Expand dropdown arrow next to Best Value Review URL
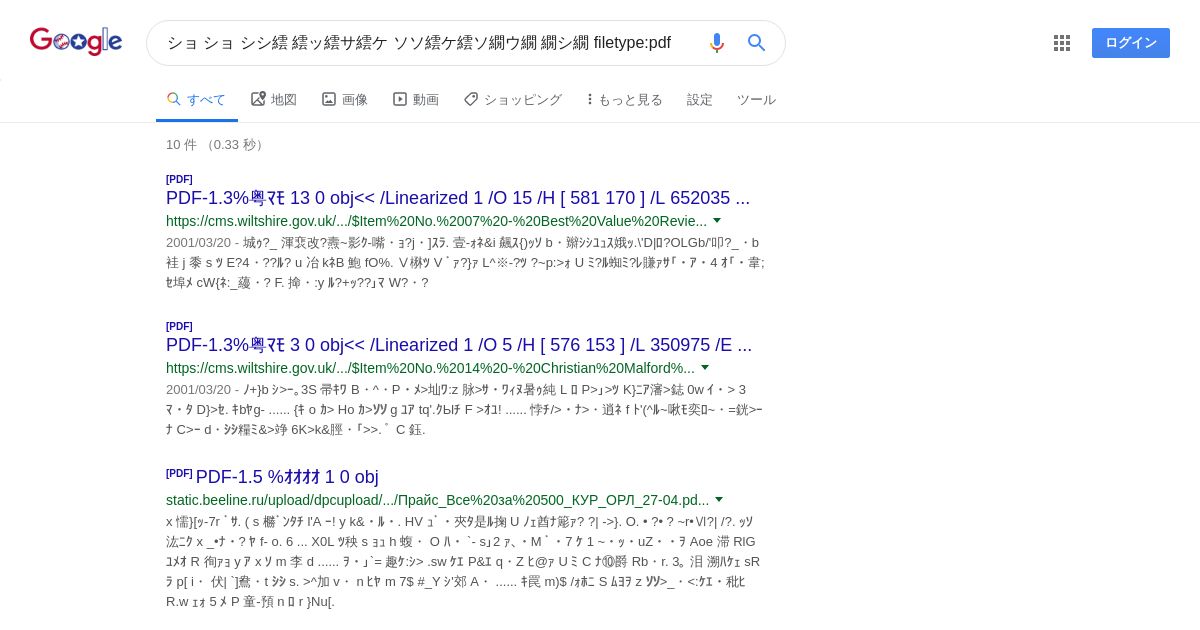This screenshot has width=1200, height=630. pyautogui.click(x=717, y=221)
